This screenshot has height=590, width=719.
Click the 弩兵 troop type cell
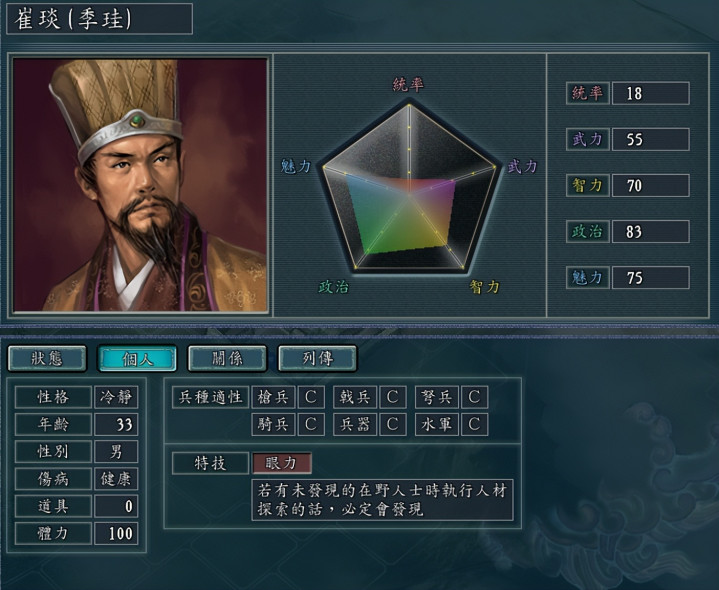pos(437,397)
